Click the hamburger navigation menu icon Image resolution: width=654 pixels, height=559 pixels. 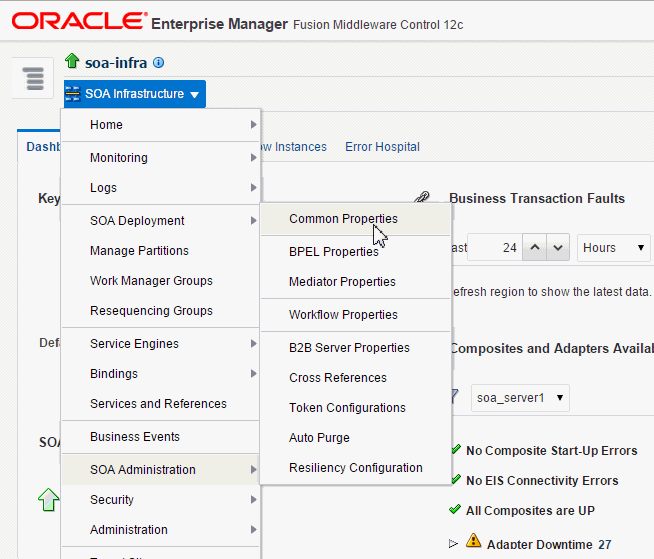tap(34, 78)
